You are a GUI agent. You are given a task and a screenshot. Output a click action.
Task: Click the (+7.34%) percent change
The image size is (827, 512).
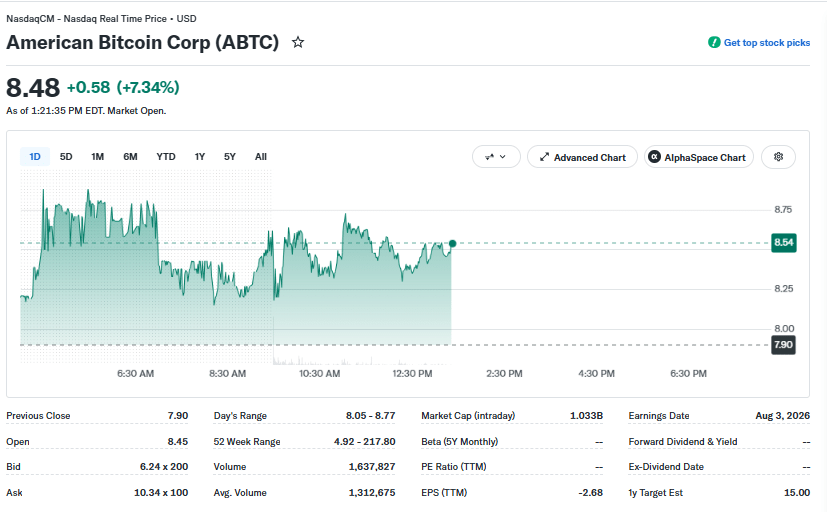[148, 87]
